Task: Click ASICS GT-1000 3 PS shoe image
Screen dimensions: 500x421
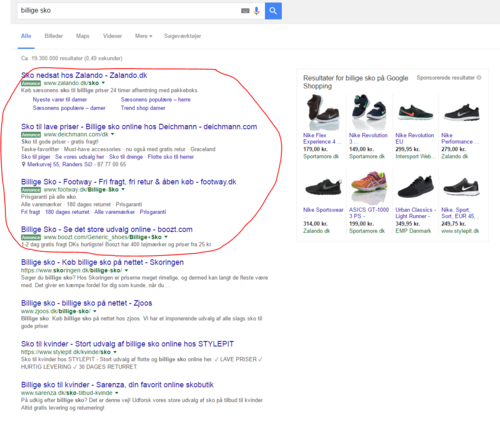Action: 369,187
